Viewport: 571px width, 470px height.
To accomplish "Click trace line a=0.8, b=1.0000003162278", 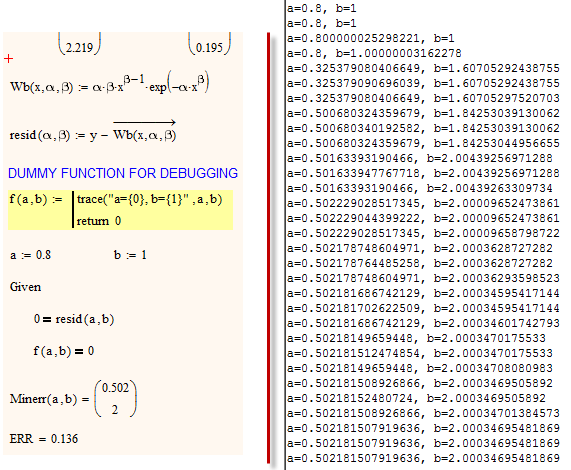I will point(374,53).
